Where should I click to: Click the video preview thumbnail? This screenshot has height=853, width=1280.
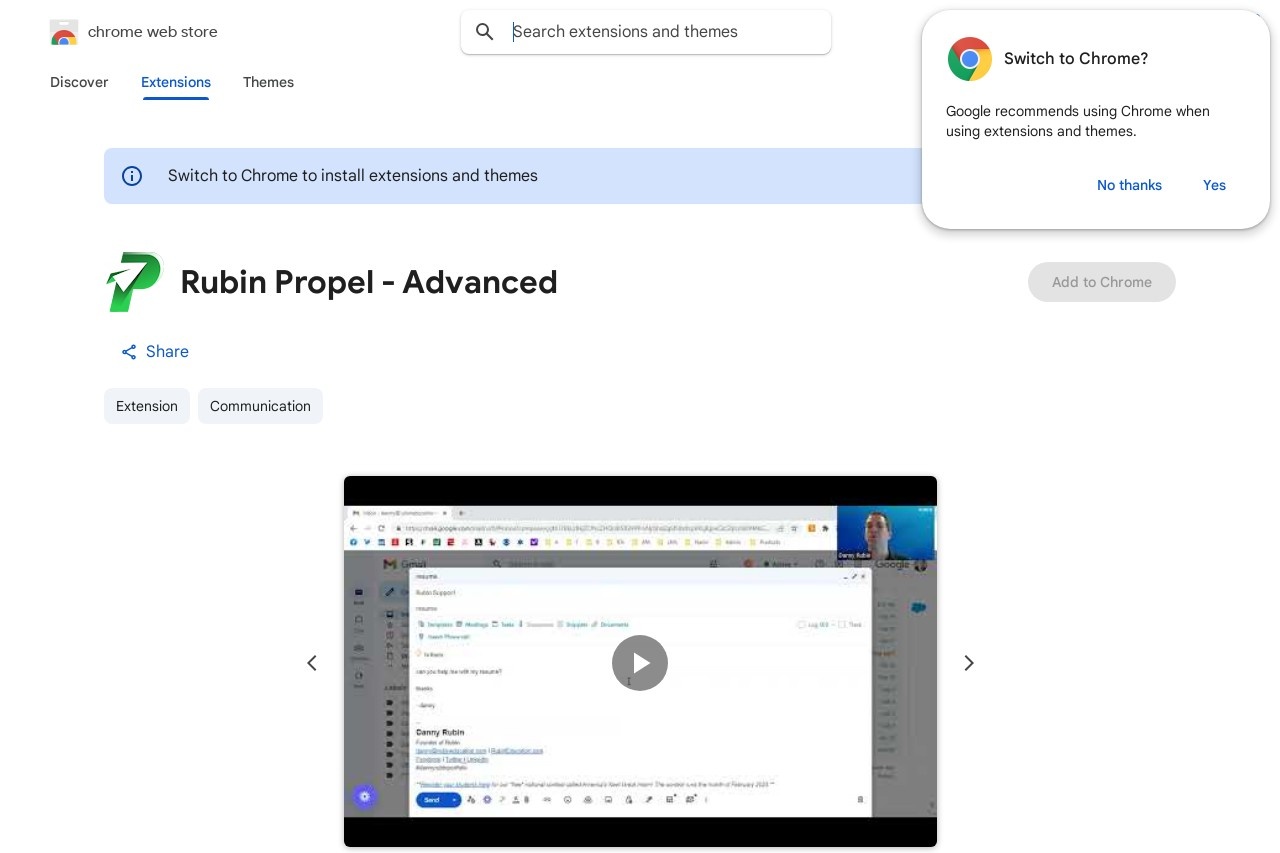click(x=640, y=662)
